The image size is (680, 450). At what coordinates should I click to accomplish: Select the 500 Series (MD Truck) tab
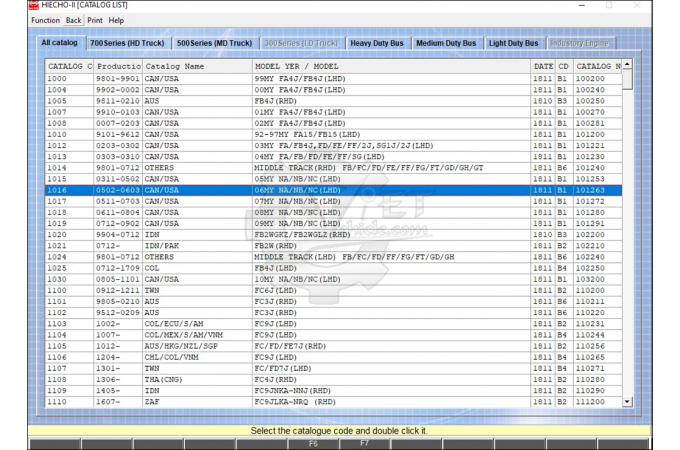coord(214,43)
